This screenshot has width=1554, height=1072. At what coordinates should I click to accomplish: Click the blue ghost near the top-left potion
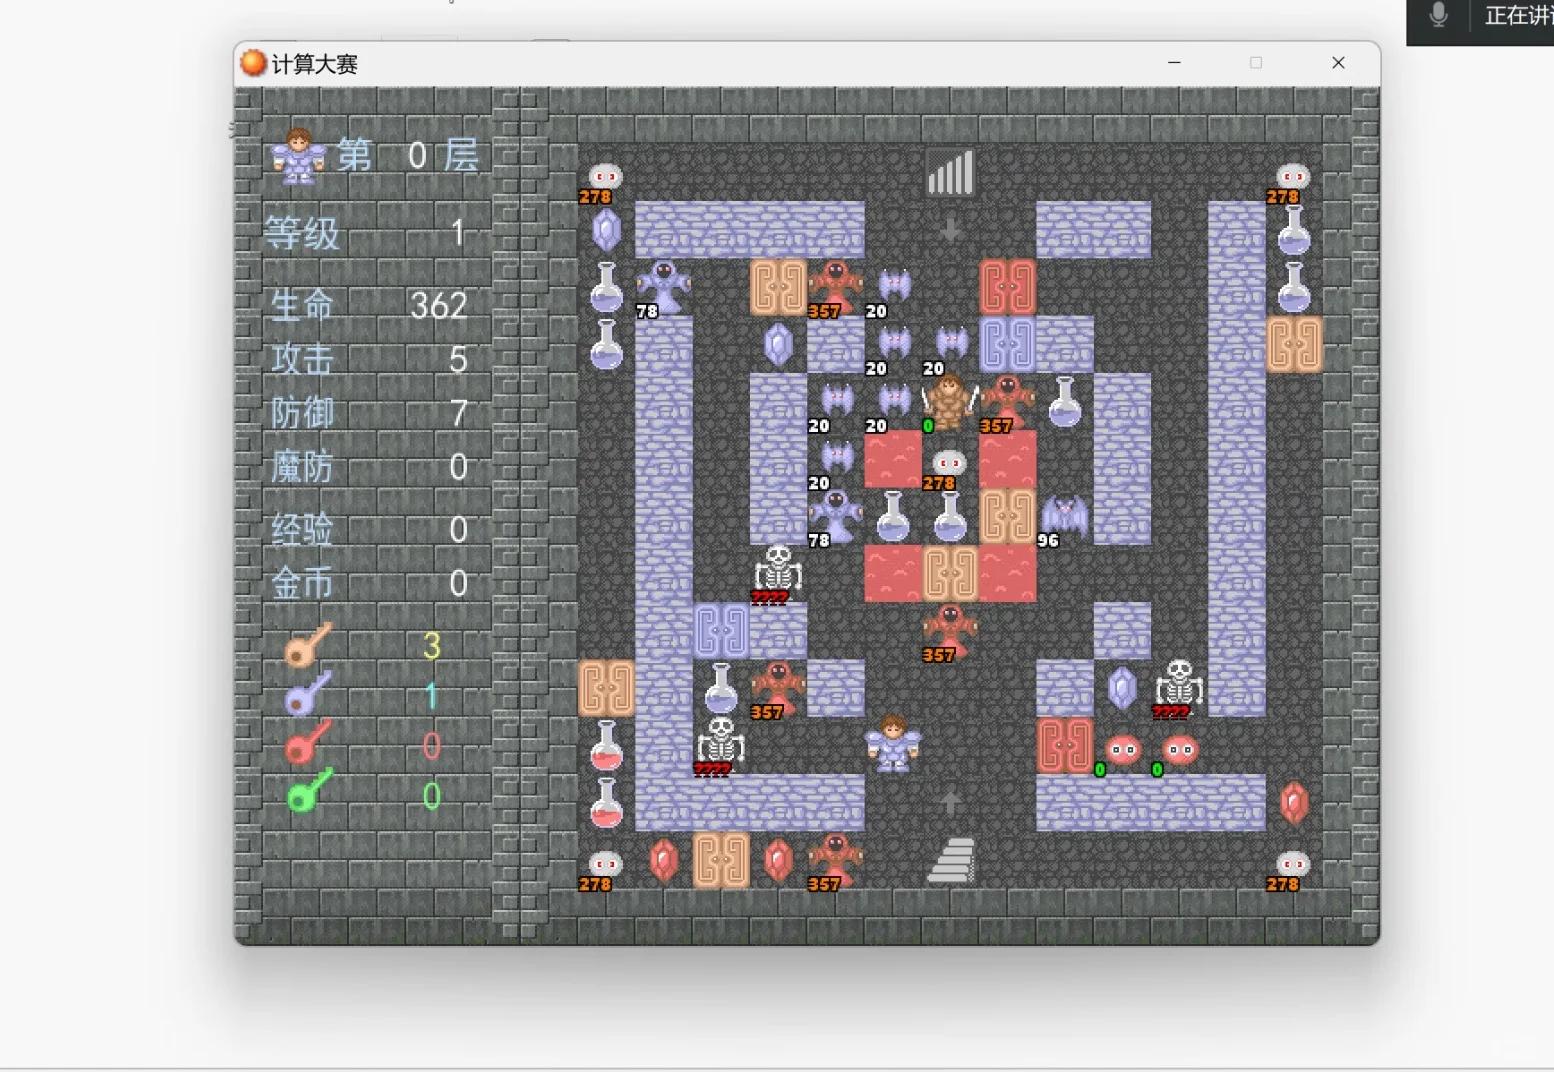pyautogui.click(x=663, y=287)
